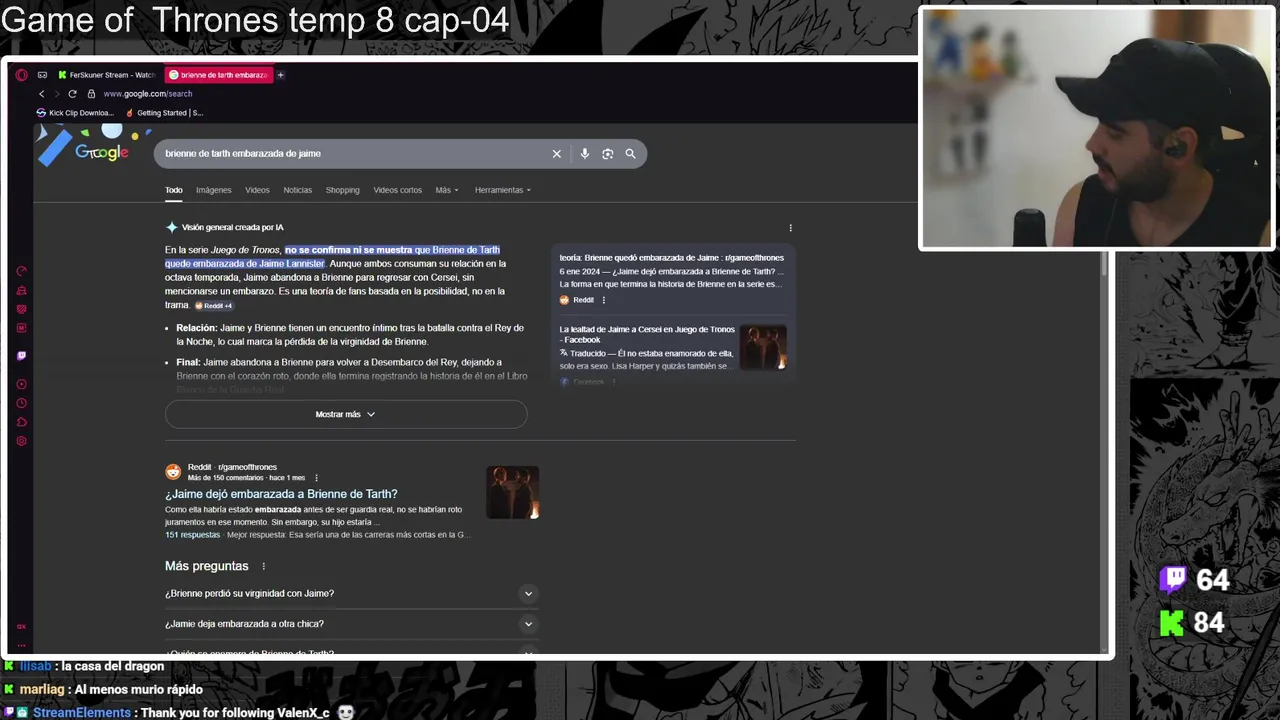
Task: Open AI overview three-dot options
Action: [x=790, y=228]
